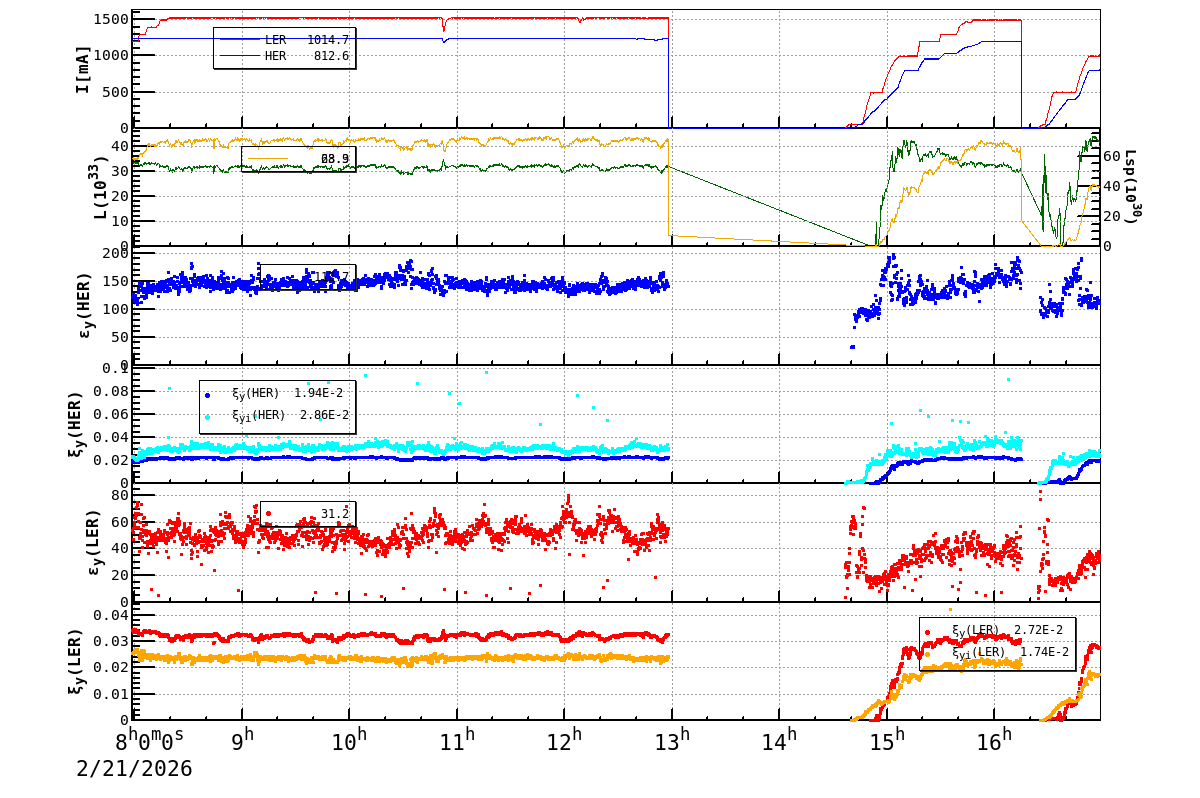This screenshot has height=798, width=1200.
Task: Click the 200 tick on εy(HER) axis
Action: [x=114, y=254]
